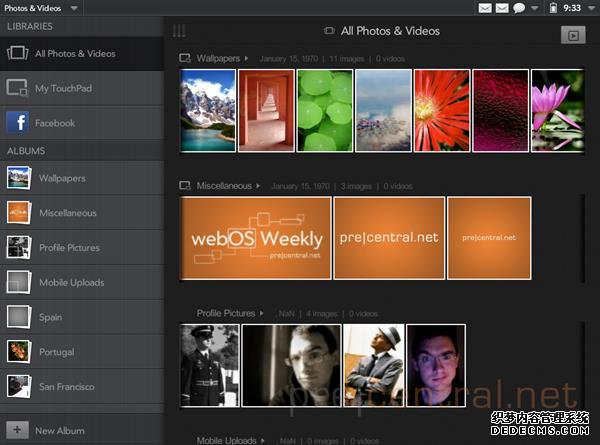600x445 pixels.
Task: Open the uniformed officer profile picture
Action: point(210,365)
